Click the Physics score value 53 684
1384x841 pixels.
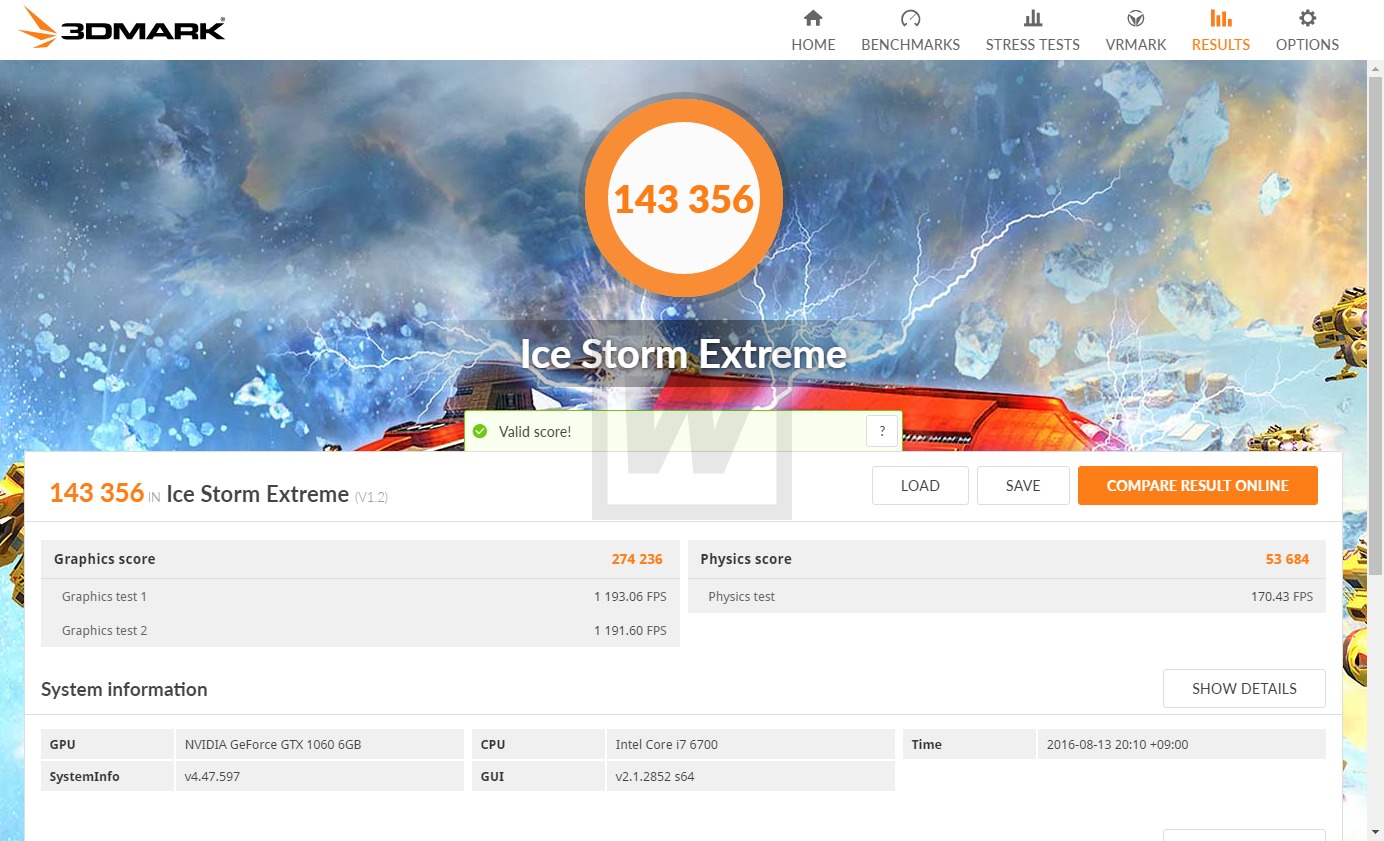[x=1287, y=559]
